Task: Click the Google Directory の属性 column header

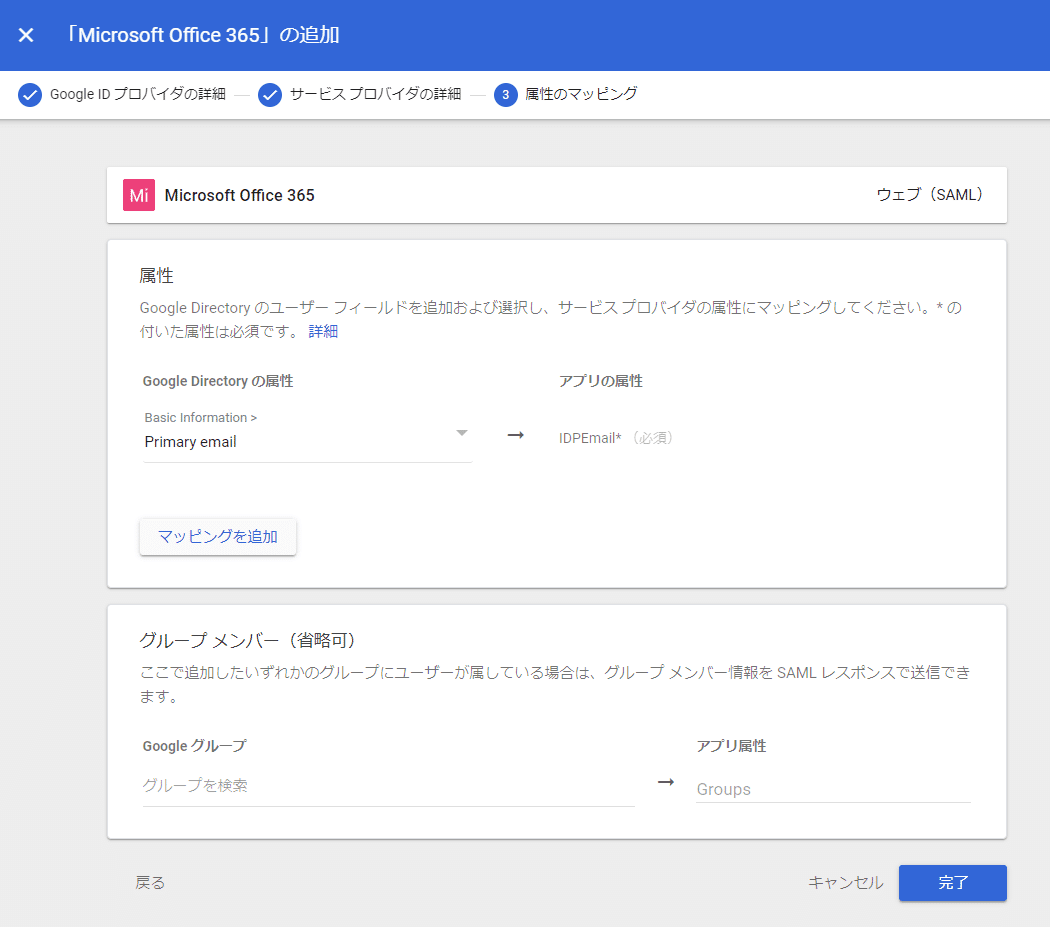Action: pos(218,381)
